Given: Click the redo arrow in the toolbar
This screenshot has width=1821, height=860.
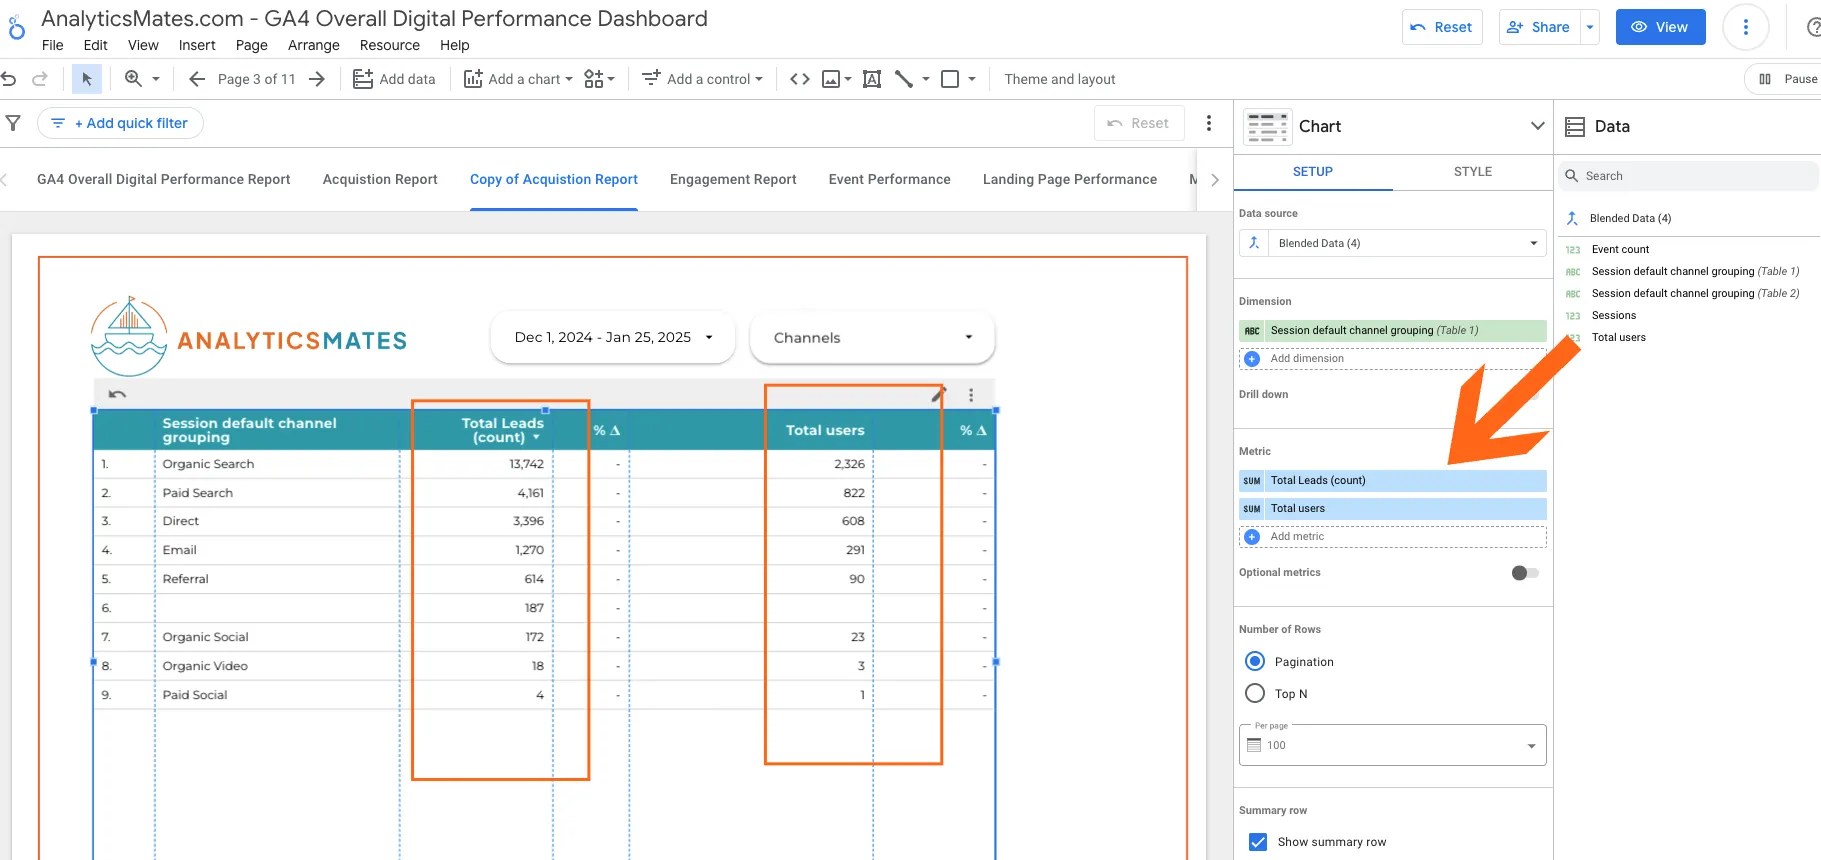Looking at the screenshot, I should click(40, 79).
